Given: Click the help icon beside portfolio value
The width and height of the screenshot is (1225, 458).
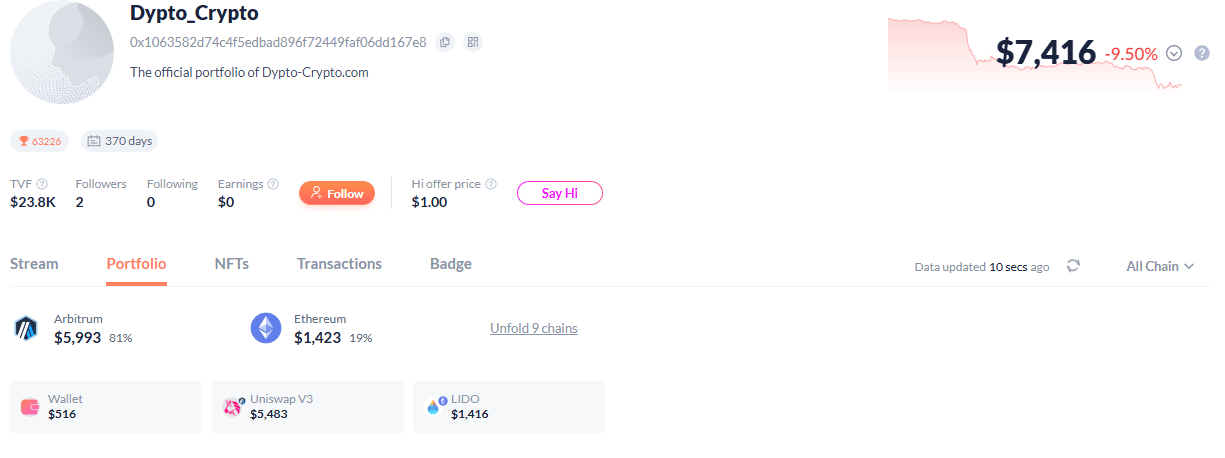Looking at the screenshot, I should point(1202,53).
